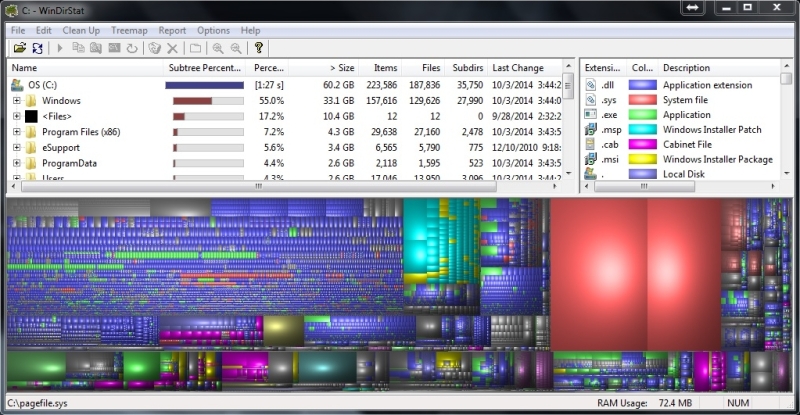Viewport: 800px width, 415px height.
Task: Expand the <Files> node
Action: (x=17, y=116)
